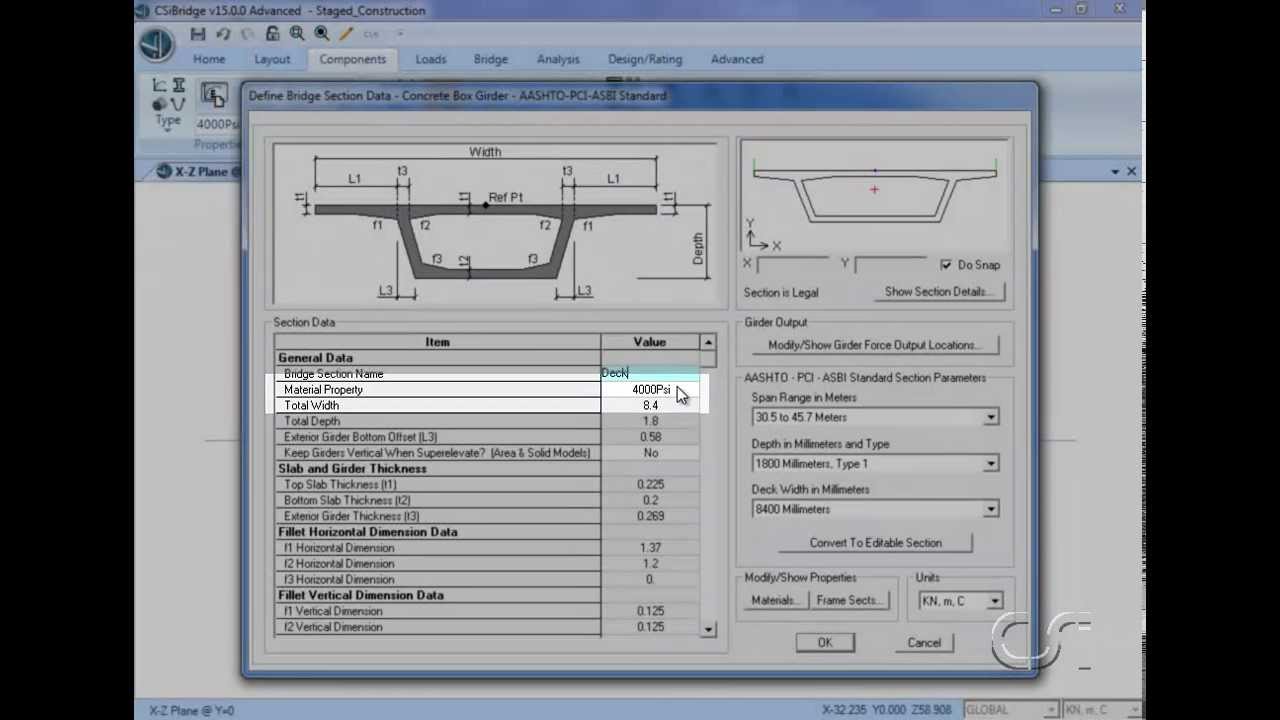Open Depth in Millimeters and Type dropdown
The width and height of the screenshot is (1280, 720).
coord(990,463)
